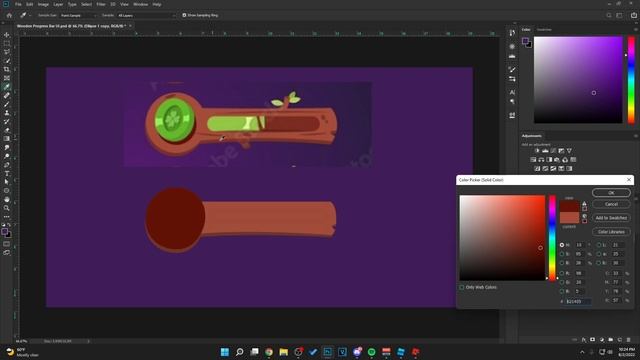Screen dimensions: 640x360
Task: Select the Brush tool
Action: point(7,104)
